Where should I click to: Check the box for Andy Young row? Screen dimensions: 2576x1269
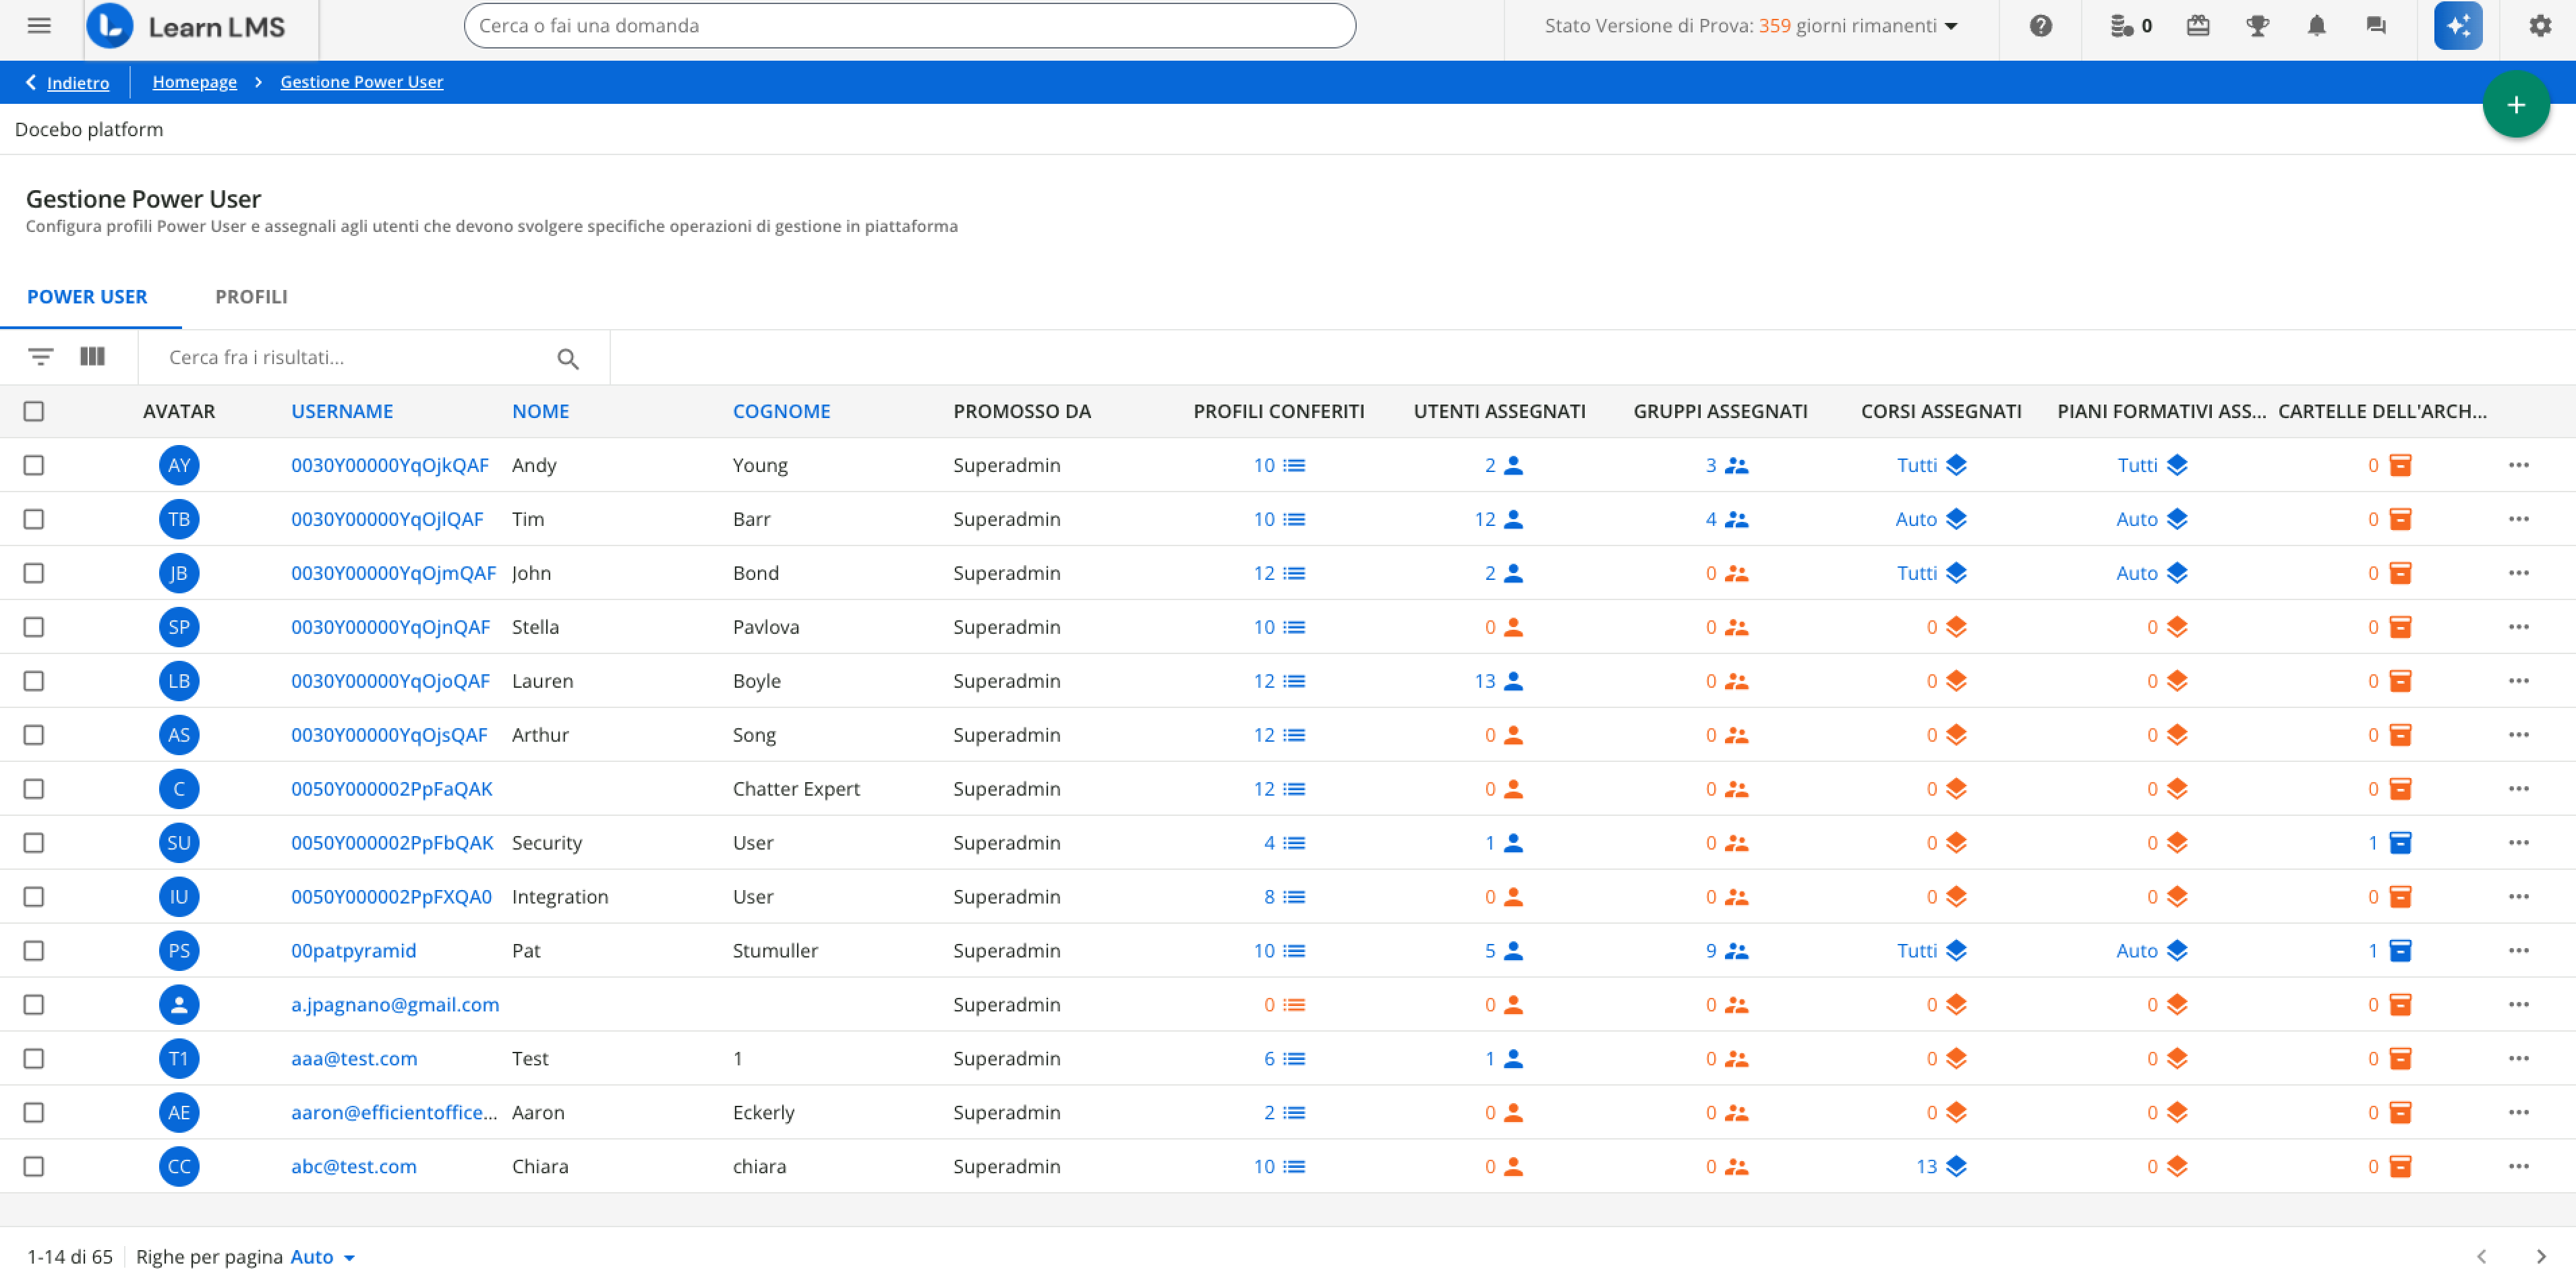[34, 465]
